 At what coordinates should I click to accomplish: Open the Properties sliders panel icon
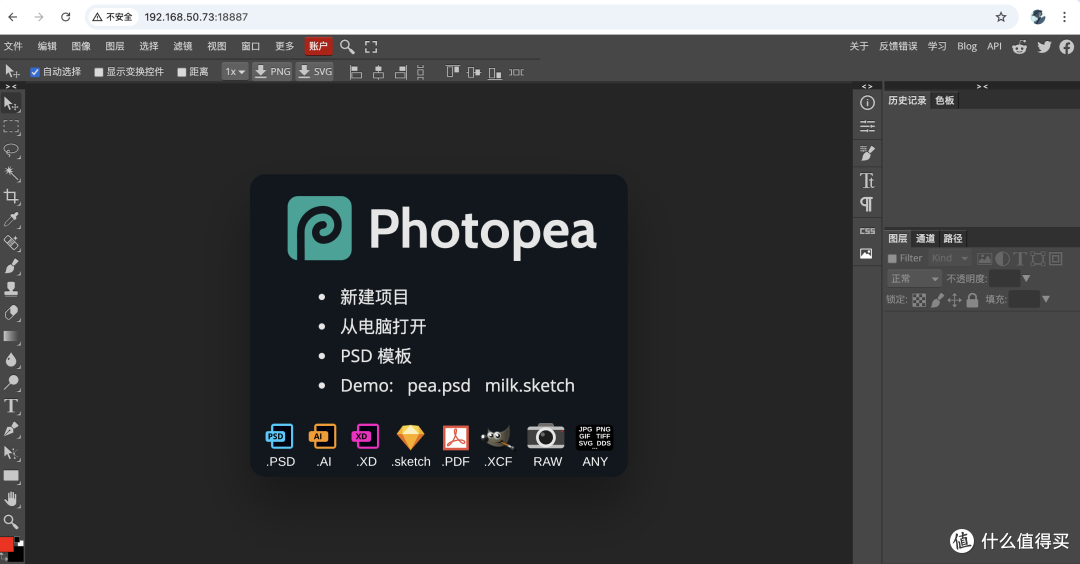coord(867,126)
